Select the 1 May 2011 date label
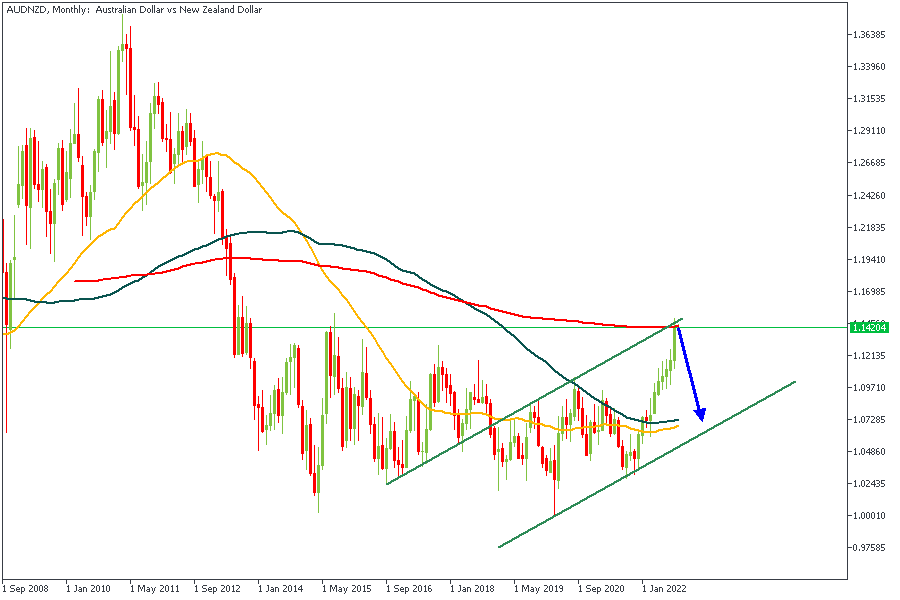900x600 pixels. pos(155,590)
